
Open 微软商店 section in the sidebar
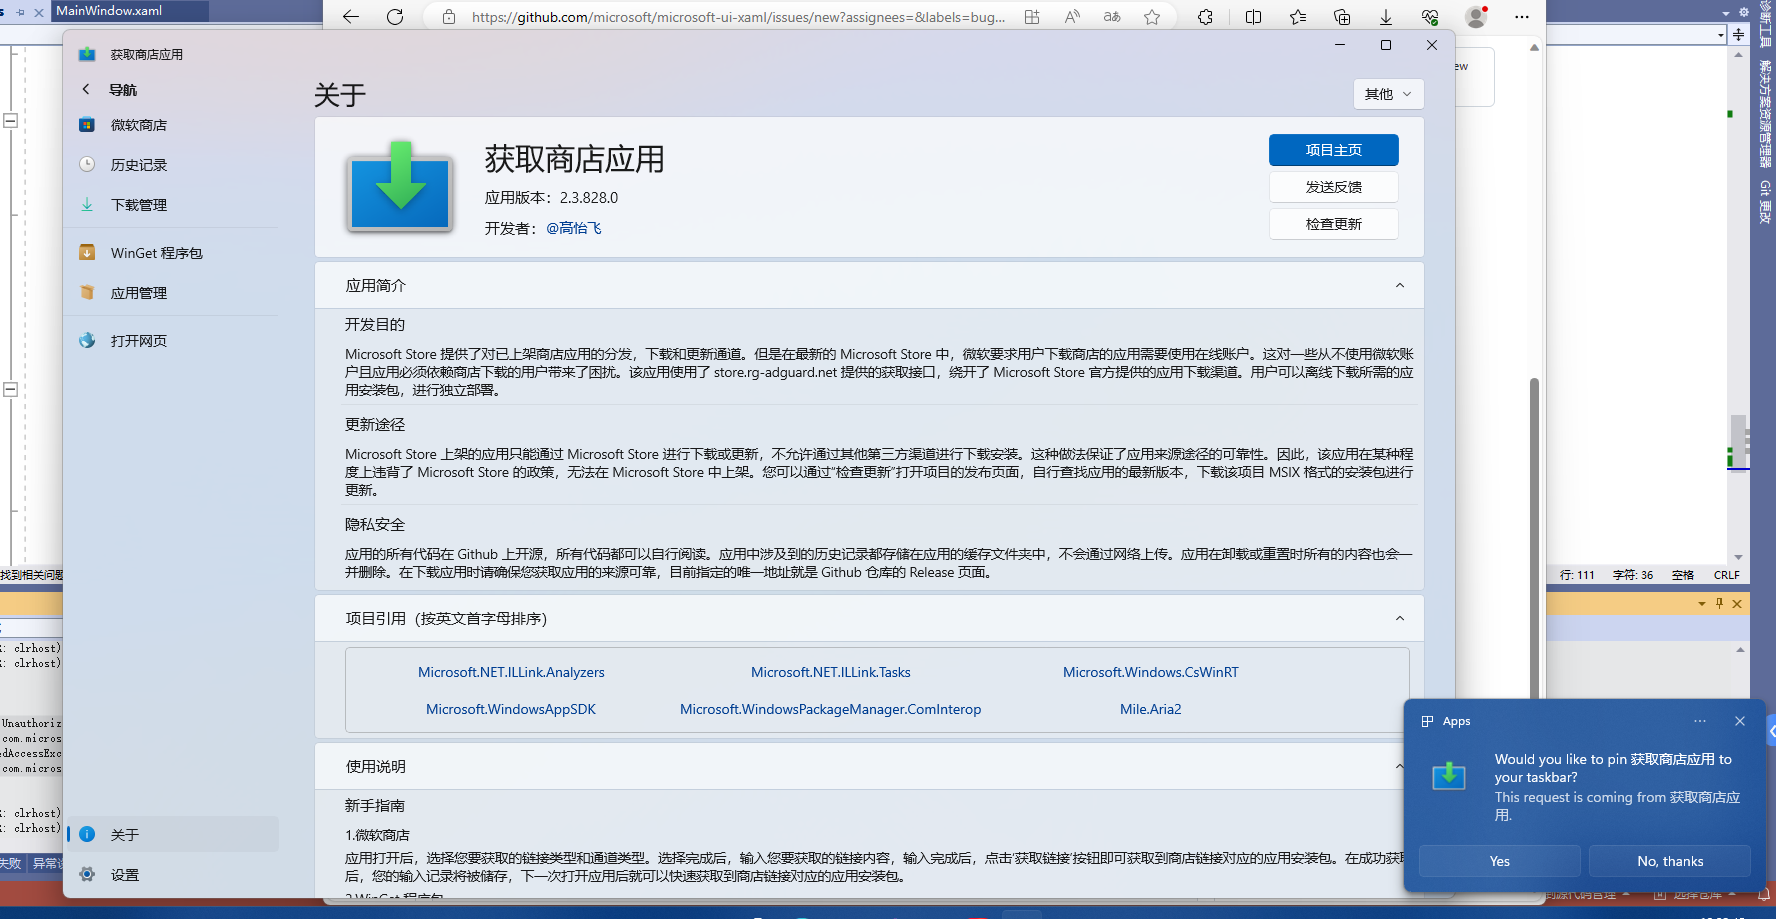pos(139,124)
